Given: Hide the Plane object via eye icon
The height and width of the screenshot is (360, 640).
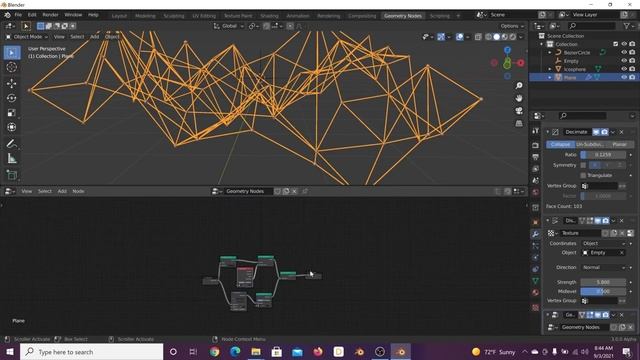Looking at the screenshot, I should (x=624, y=77).
